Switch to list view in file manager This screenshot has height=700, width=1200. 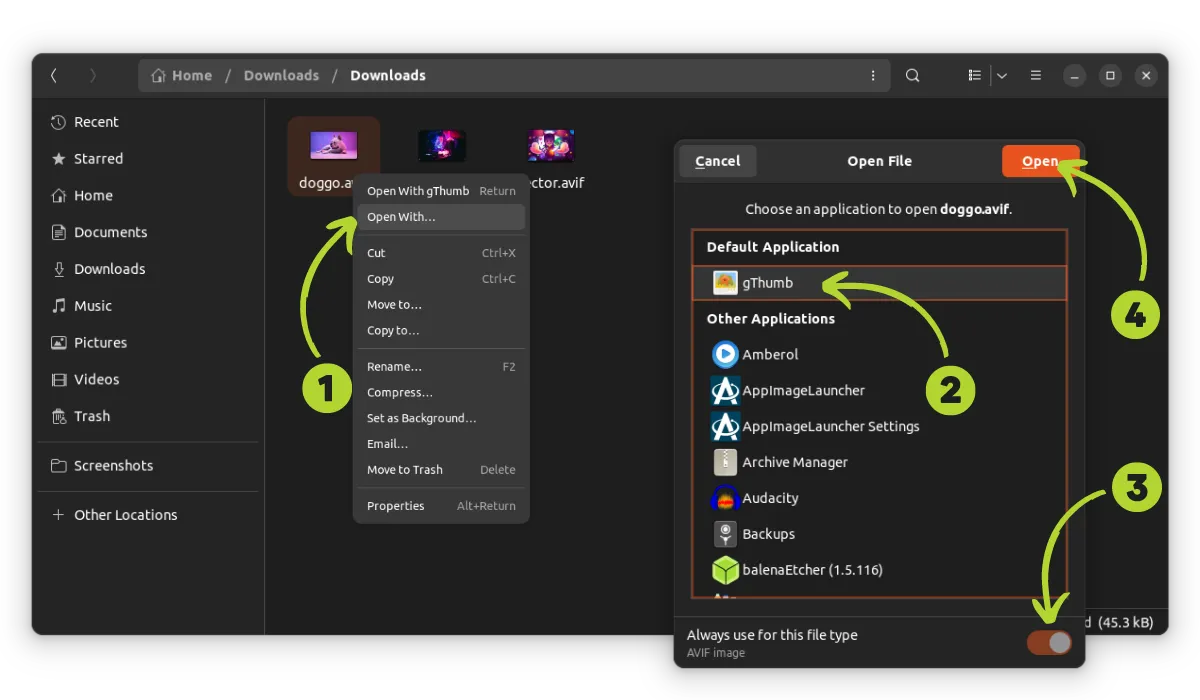coord(973,75)
